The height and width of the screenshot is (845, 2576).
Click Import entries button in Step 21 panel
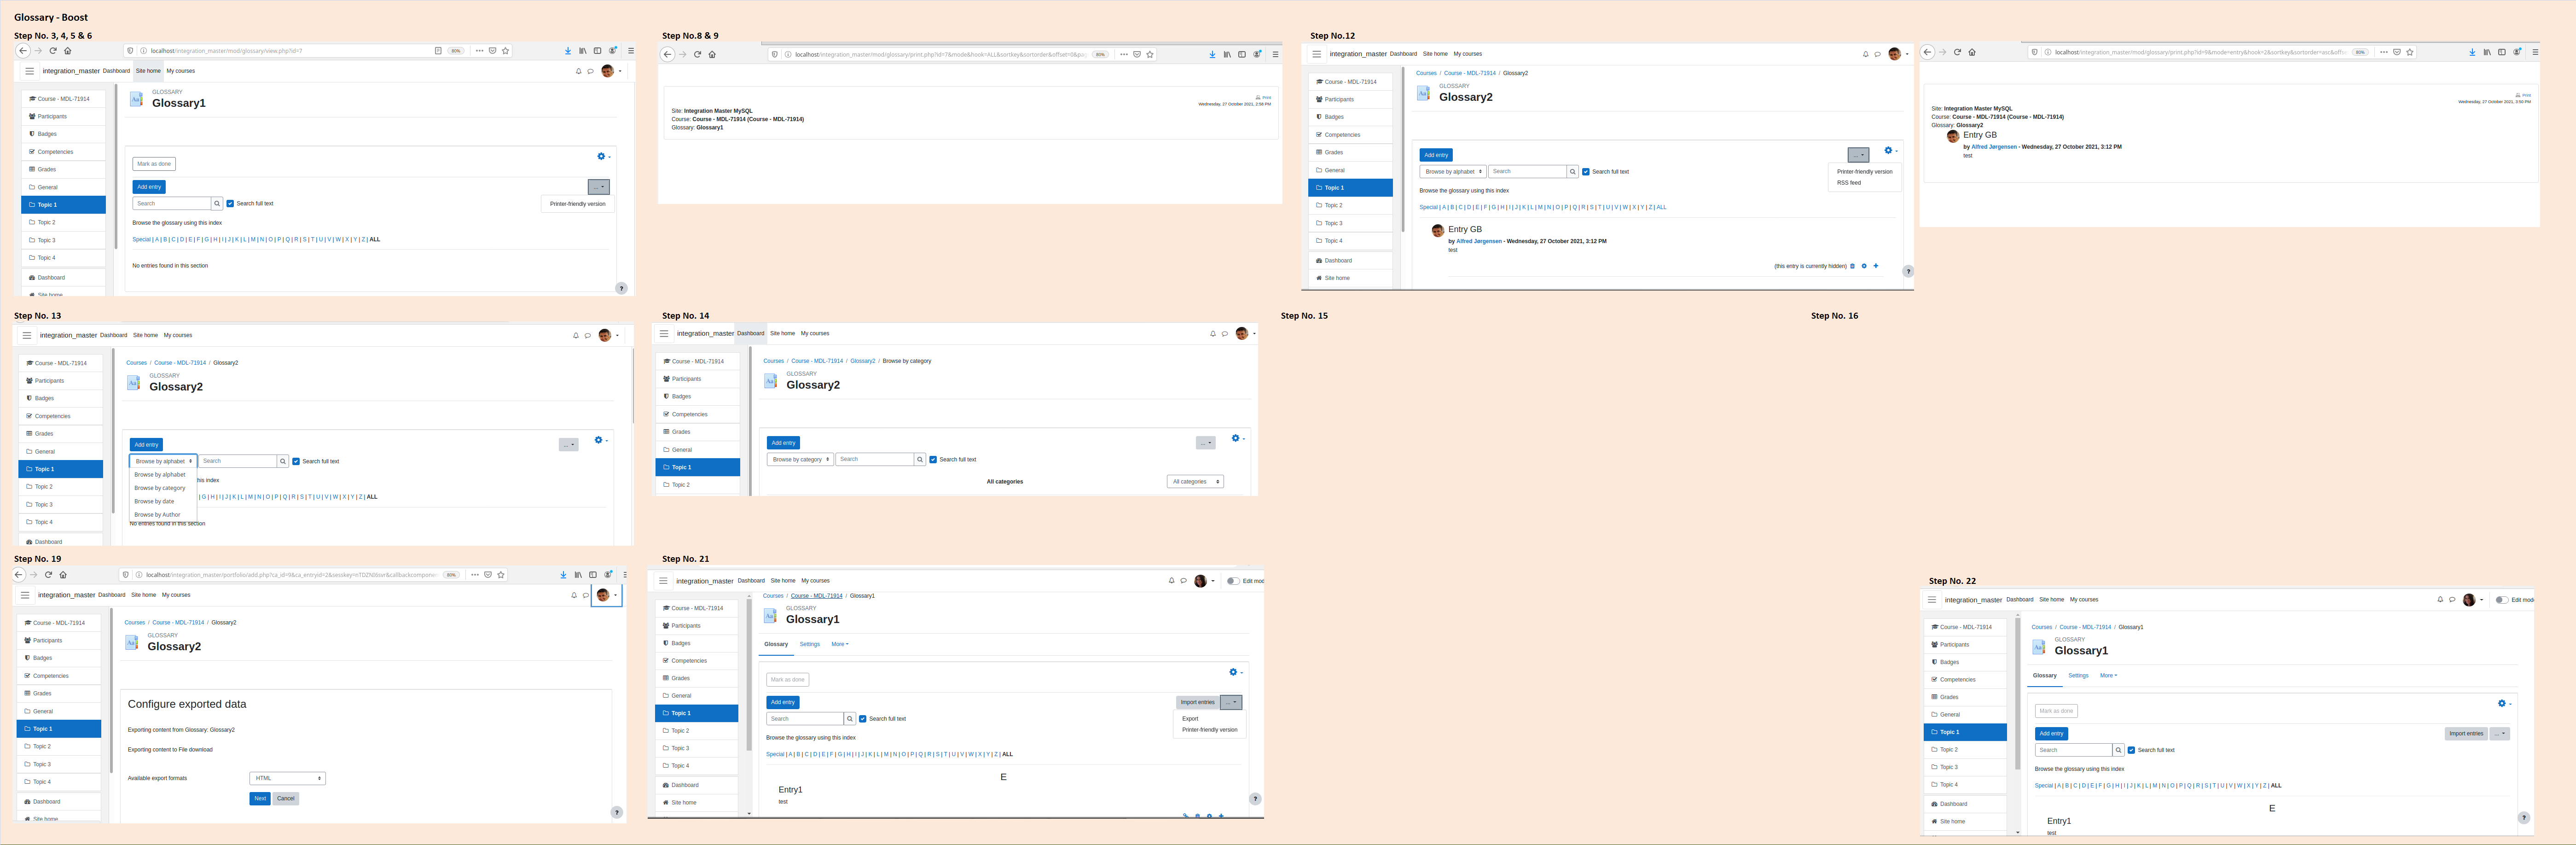coord(1197,702)
